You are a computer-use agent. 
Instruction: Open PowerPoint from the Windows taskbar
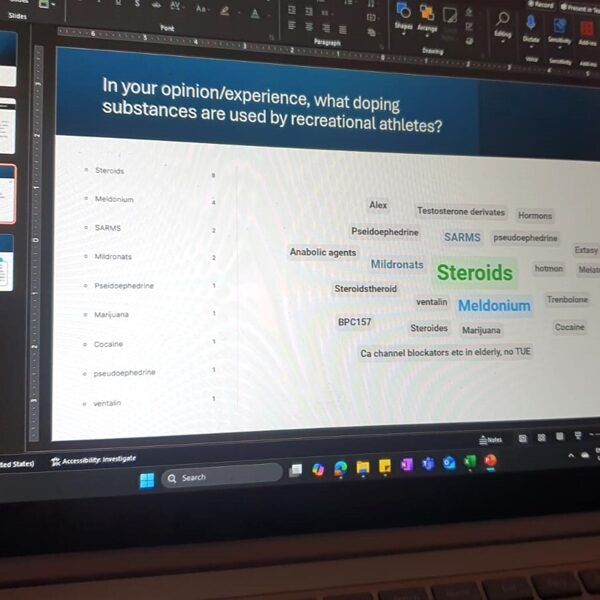[x=490, y=461]
